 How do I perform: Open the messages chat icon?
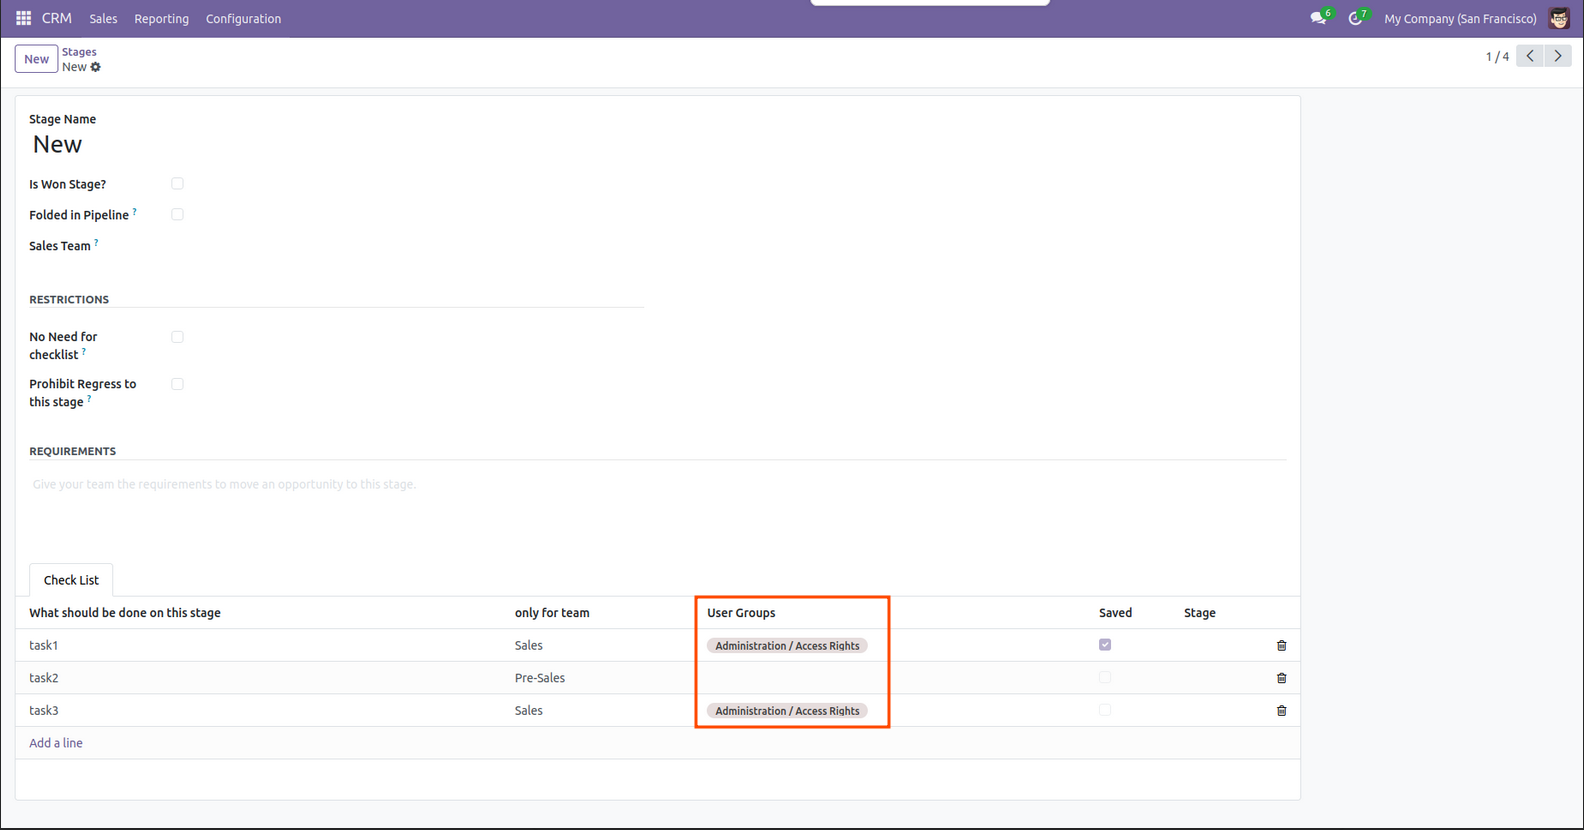pyautogui.click(x=1318, y=18)
